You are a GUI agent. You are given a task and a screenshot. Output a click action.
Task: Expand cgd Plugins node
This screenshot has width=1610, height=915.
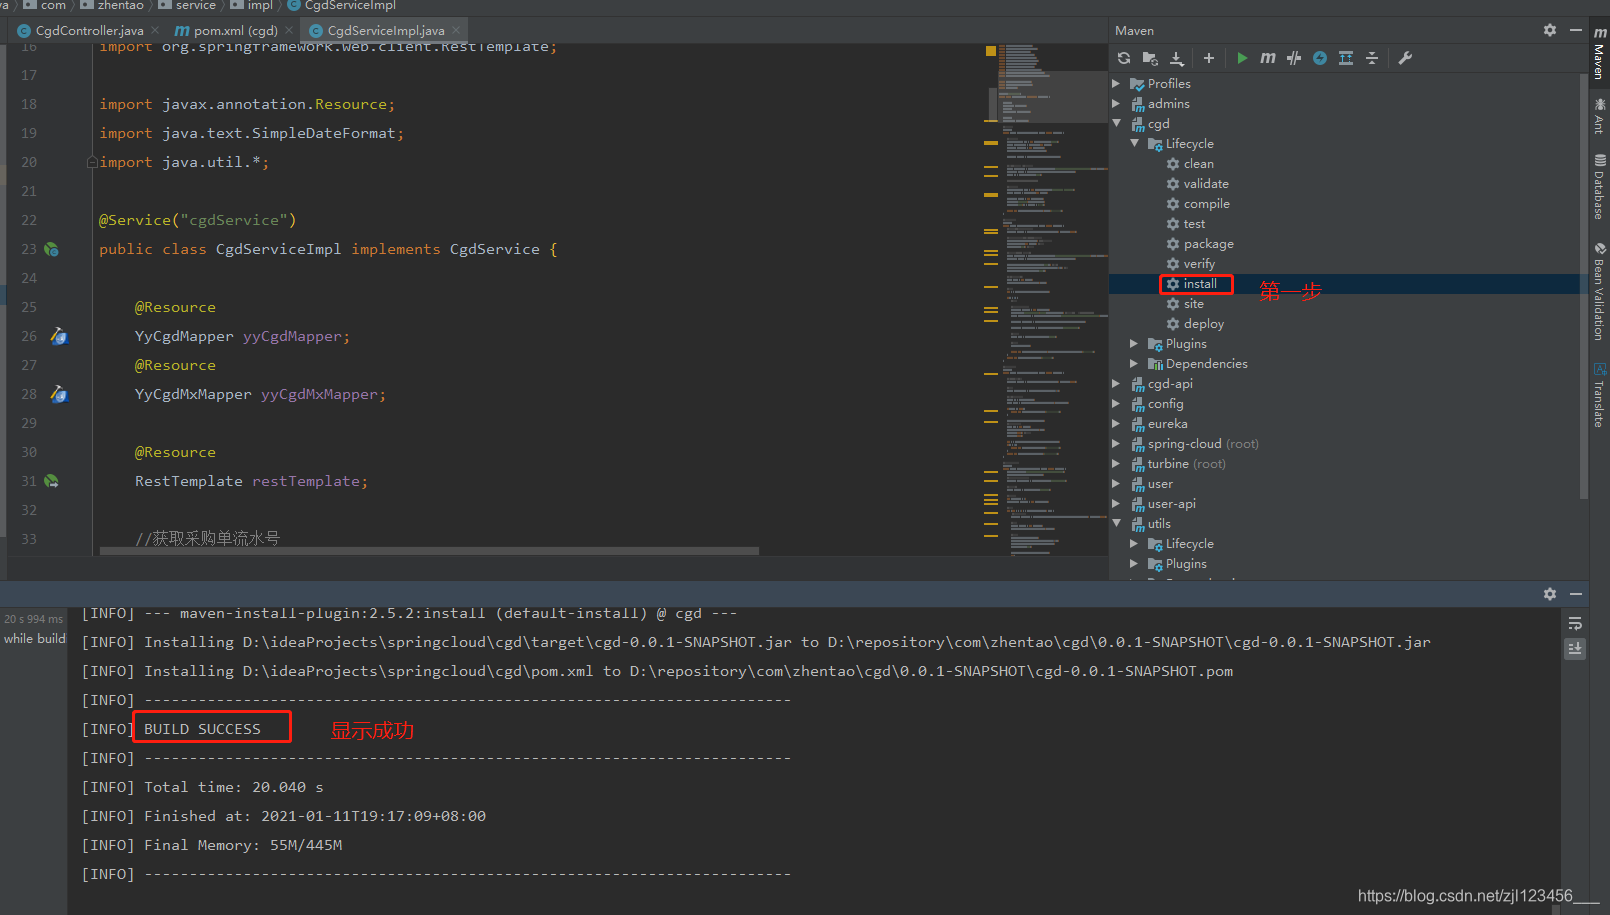point(1134,344)
